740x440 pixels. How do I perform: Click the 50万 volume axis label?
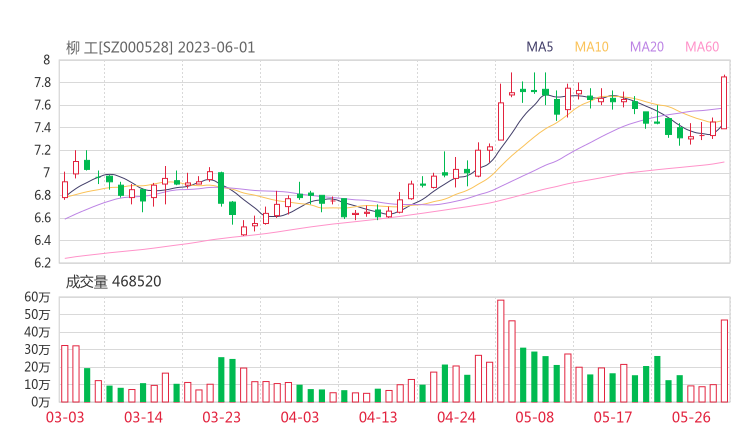pyautogui.click(x=37, y=314)
